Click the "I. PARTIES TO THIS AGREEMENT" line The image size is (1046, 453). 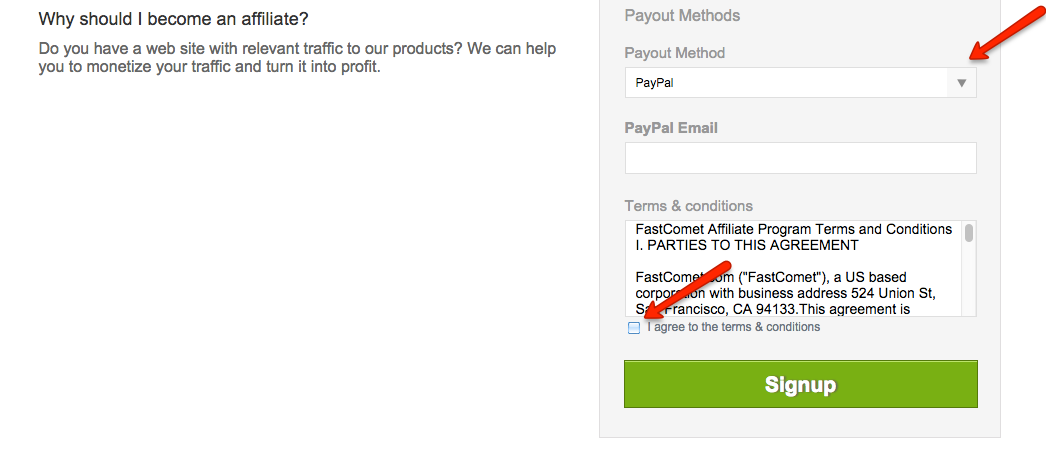coord(746,245)
